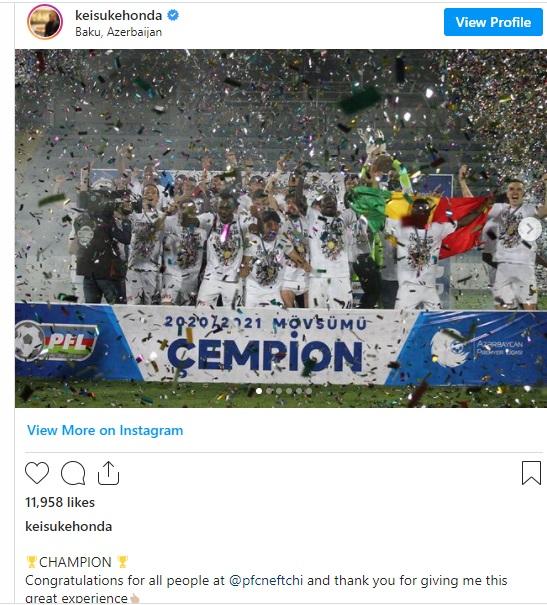View the 11,958 likes list
This screenshot has width=547, height=605.
click(x=60, y=502)
